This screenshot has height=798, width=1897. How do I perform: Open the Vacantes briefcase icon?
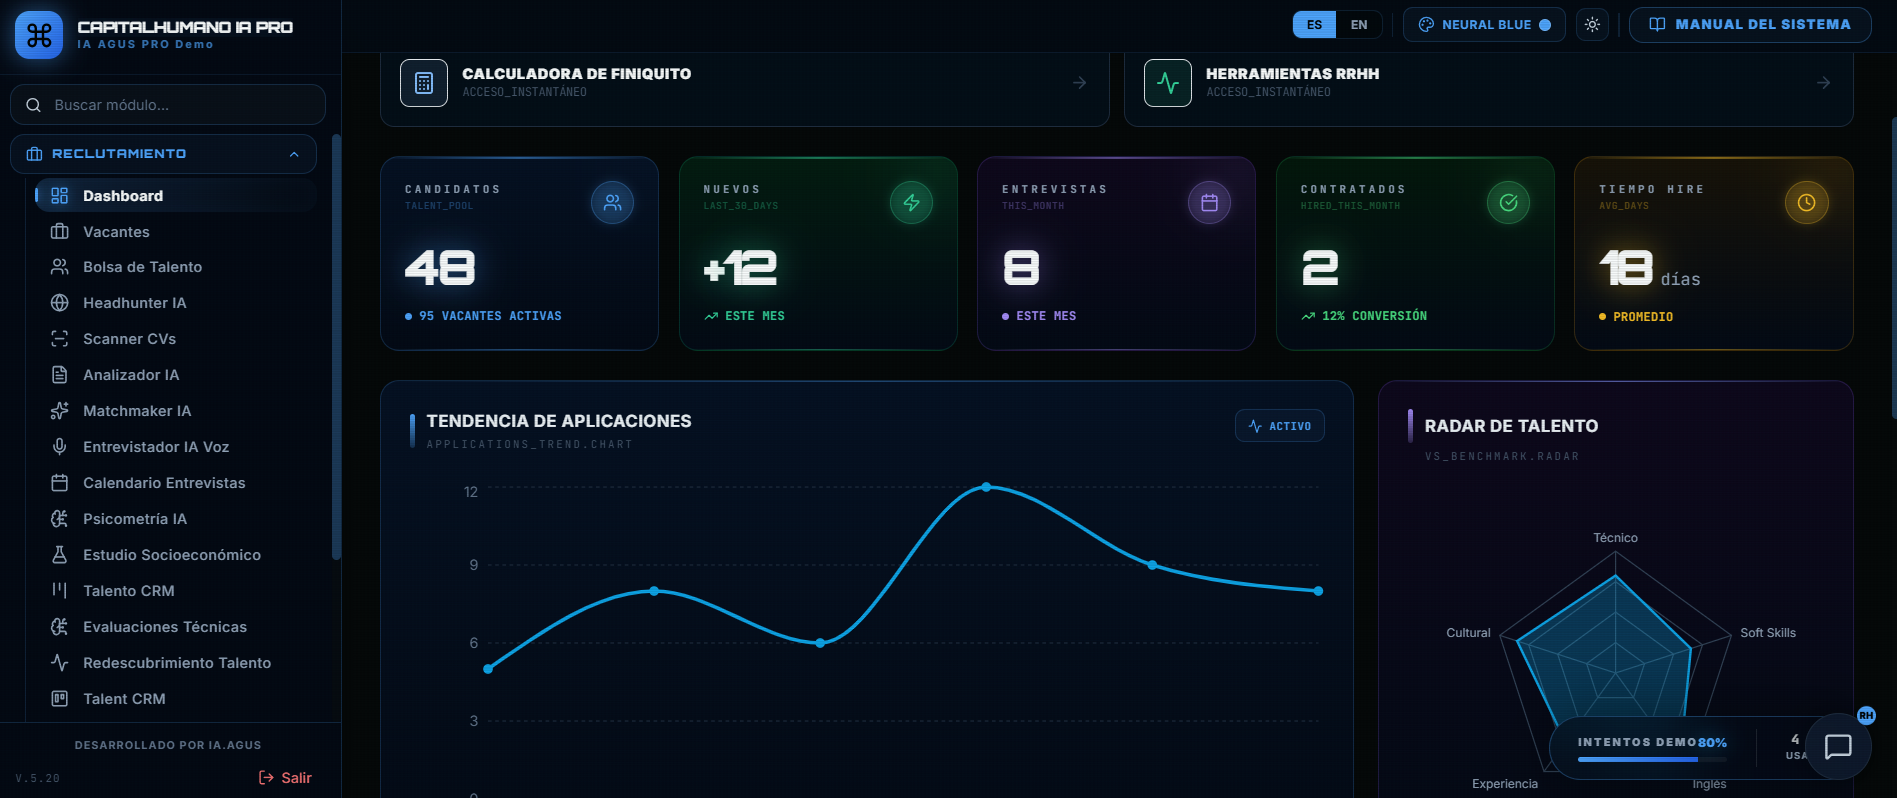[x=60, y=232]
